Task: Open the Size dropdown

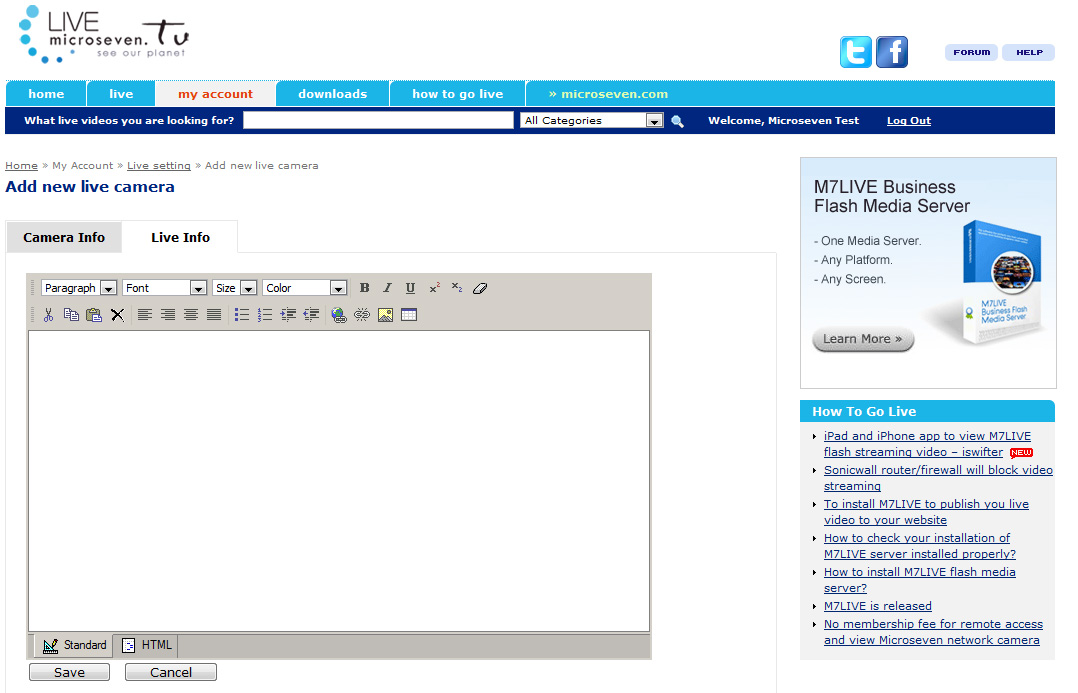Action: (234, 288)
